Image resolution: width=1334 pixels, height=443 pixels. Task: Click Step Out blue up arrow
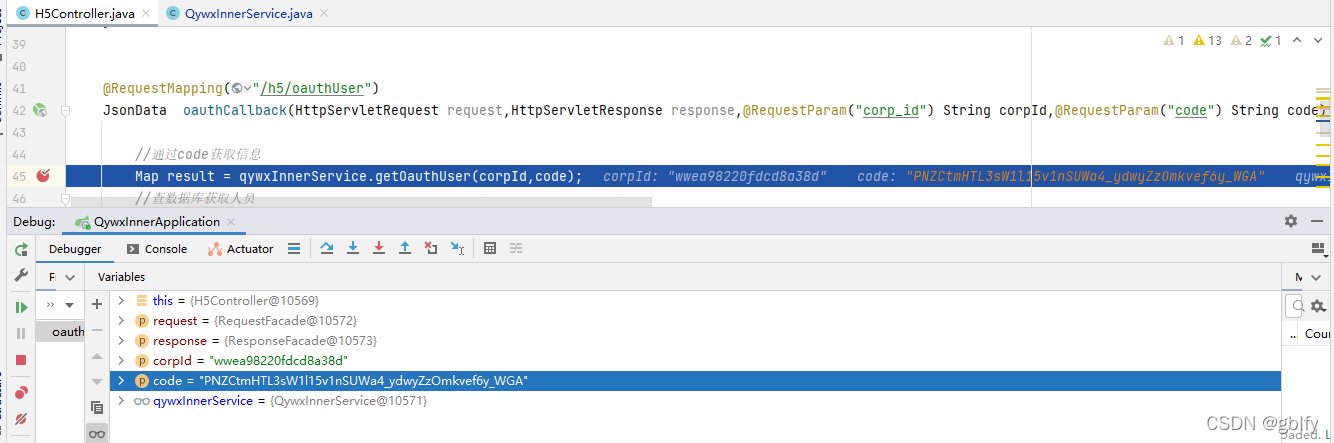(405, 249)
